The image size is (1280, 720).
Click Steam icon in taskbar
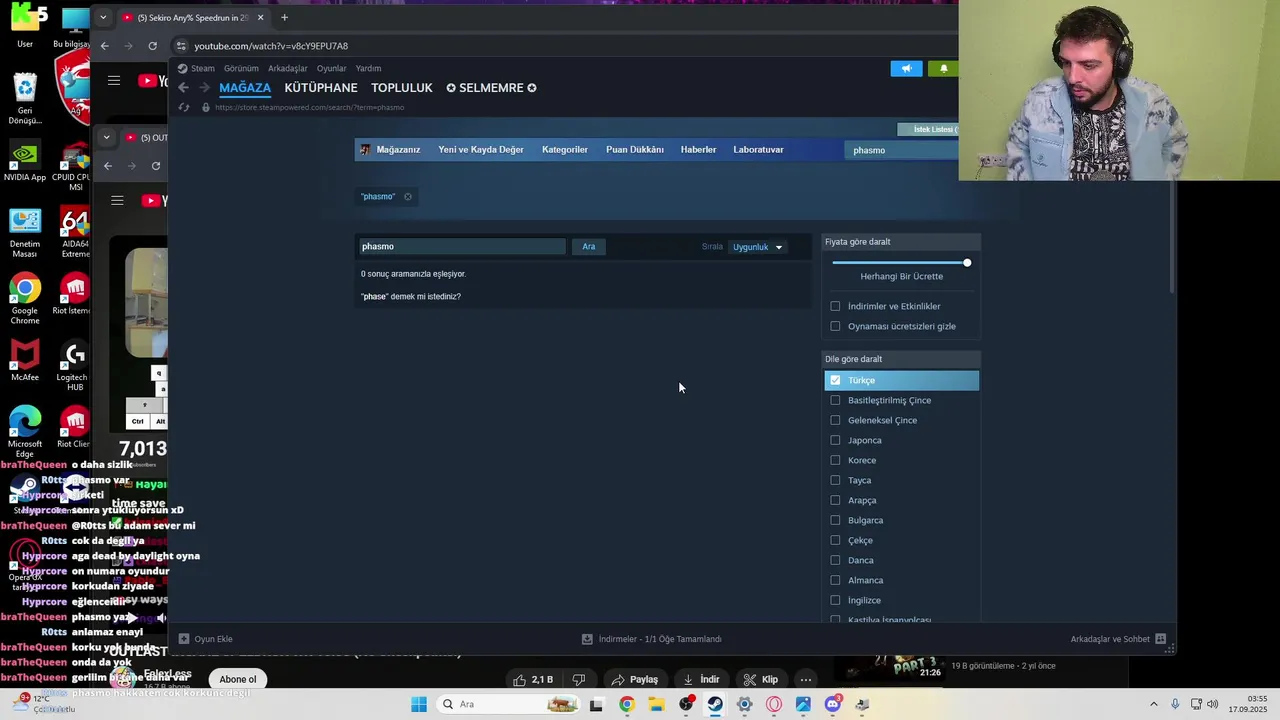[715, 704]
